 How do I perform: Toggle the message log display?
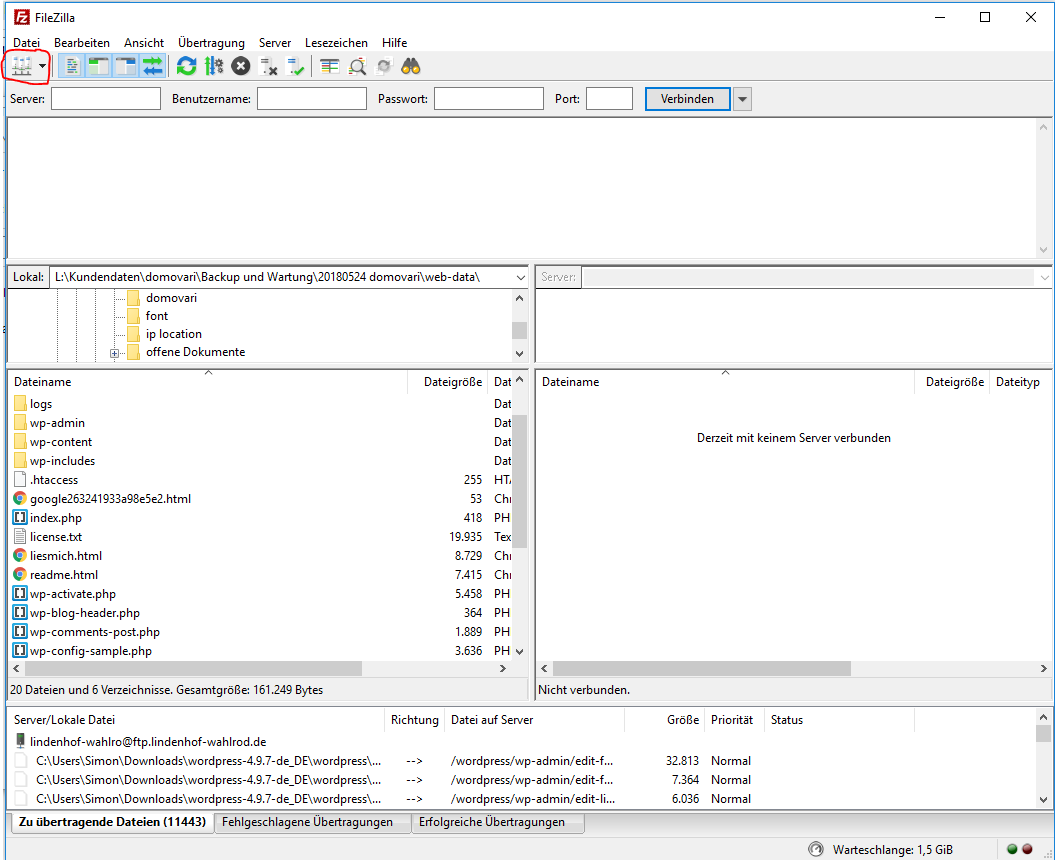tap(71, 66)
